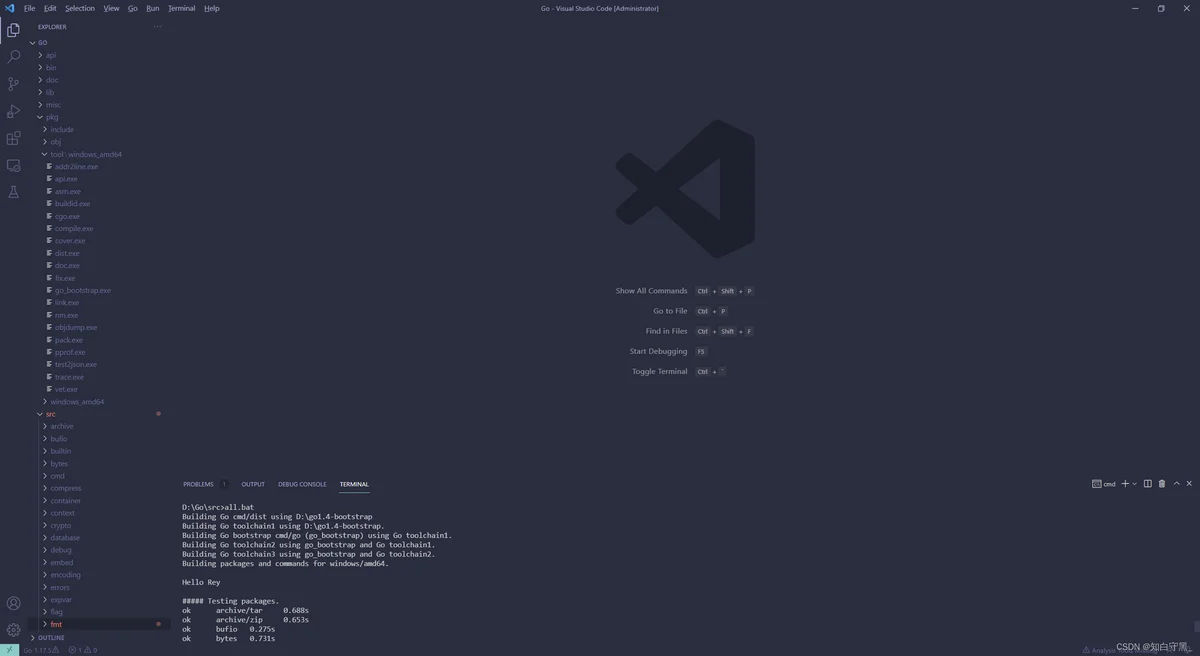Image resolution: width=1200 pixels, height=656 pixels.
Task: Click the errors and warnings status indicator
Action: (83, 650)
